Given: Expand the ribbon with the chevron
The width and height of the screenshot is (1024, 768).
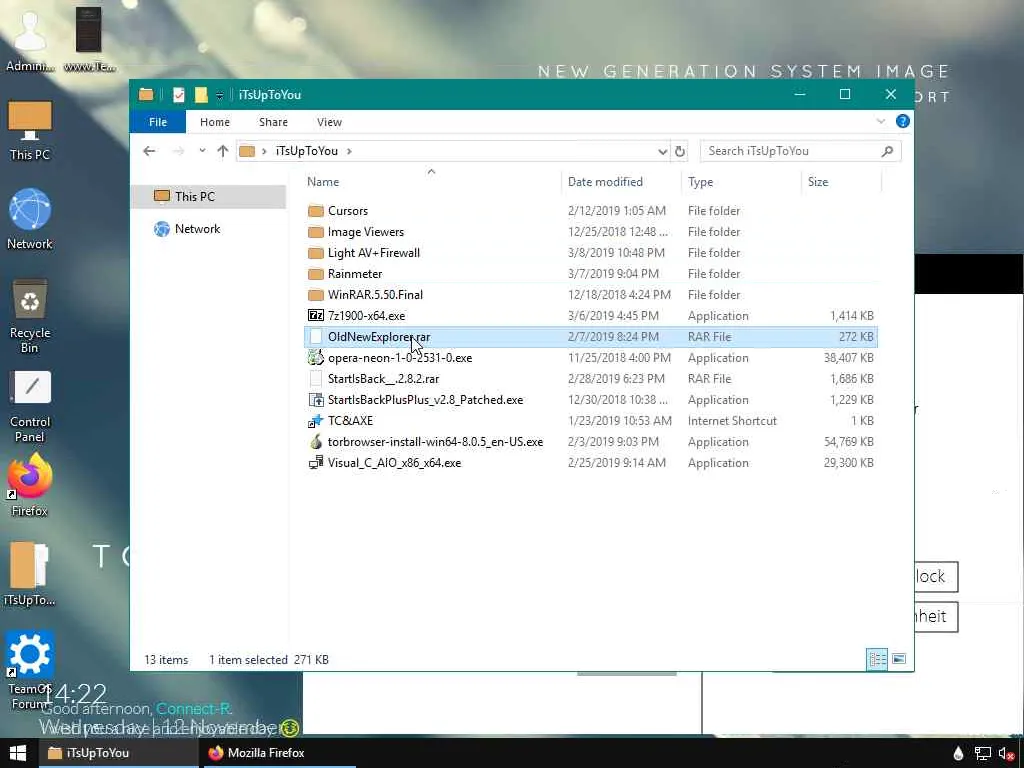Looking at the screenshot, I should pyautogui.click(x=881, y=121).
